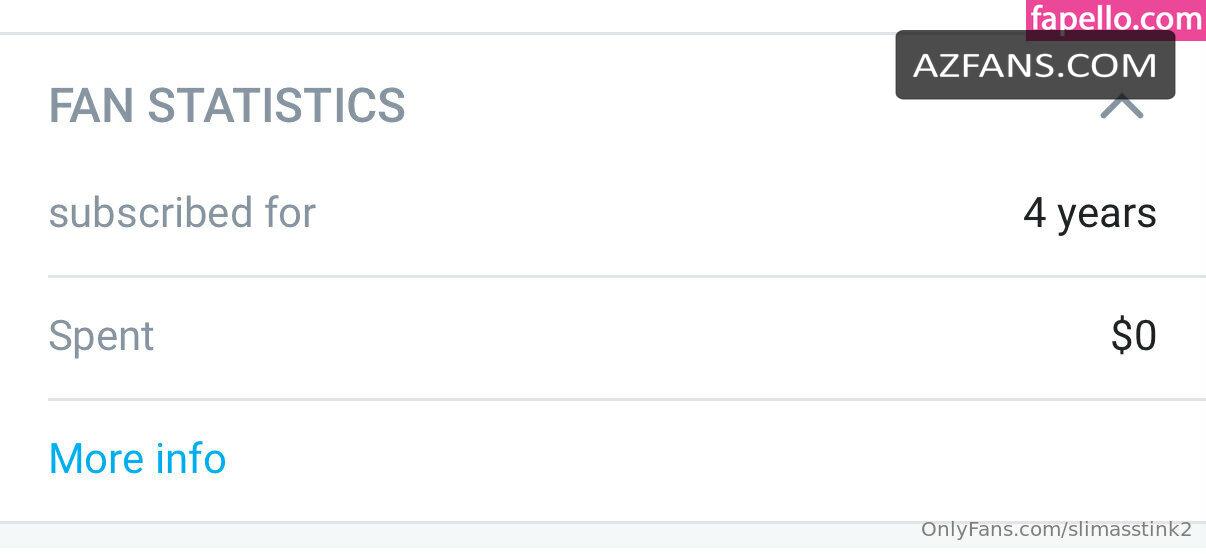The width and height of the screenshot is (1206, 554).
Task: Click the pink fapello.com badge
Action: (1116, 19)
